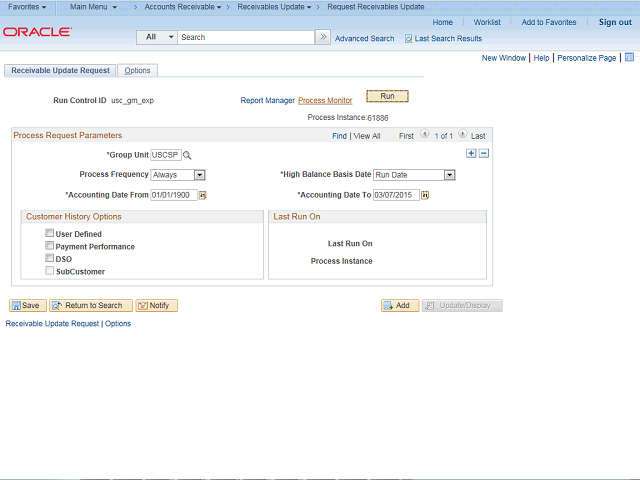The image size is (640, 480).
Task: Click Accounting Date To field
Action: (396, 195)
